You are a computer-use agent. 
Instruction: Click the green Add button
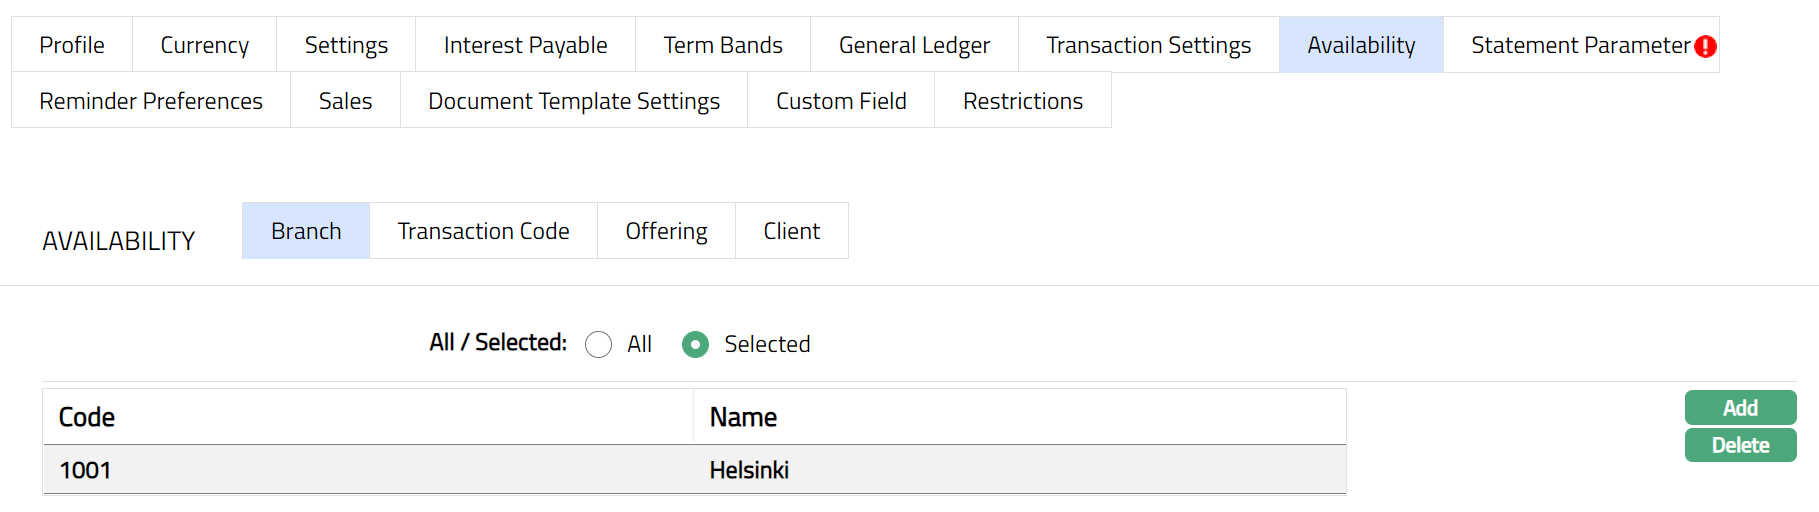pyautogui.click(x=1740, y=408)
